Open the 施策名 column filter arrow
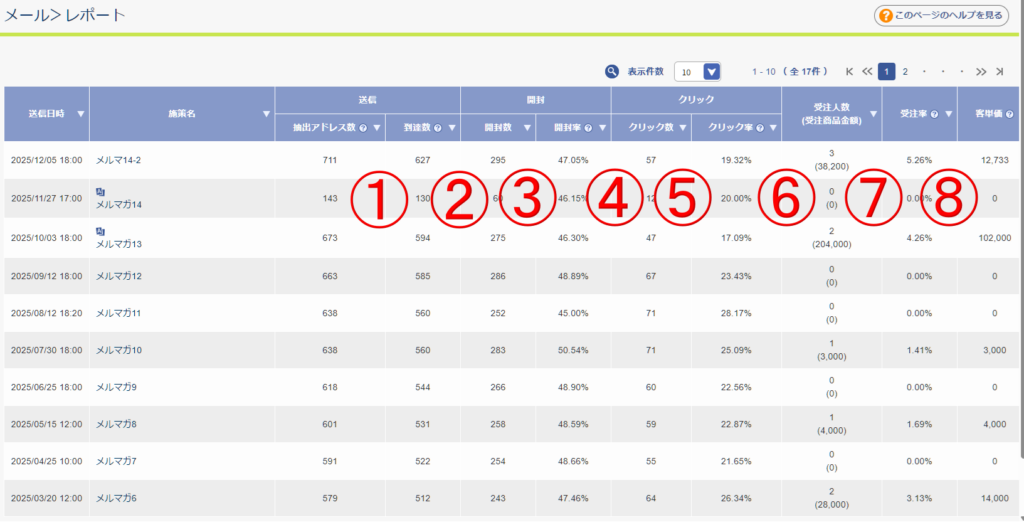The width and height of the screenshot is (1024, 527). coord(266,114)
